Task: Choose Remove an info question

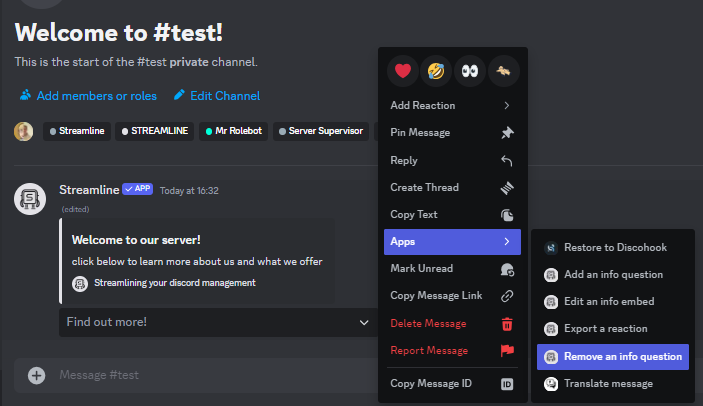Action: 613,356
